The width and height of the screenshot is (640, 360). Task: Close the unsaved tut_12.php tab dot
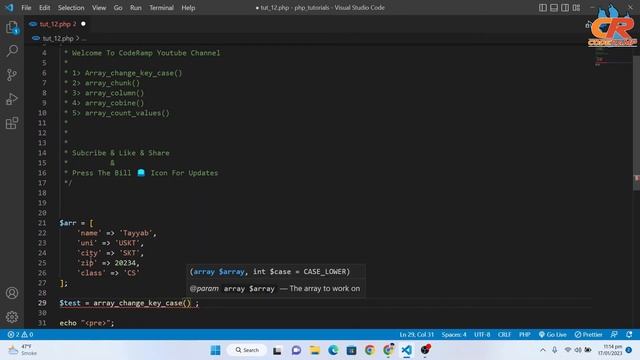coord(83,24)
